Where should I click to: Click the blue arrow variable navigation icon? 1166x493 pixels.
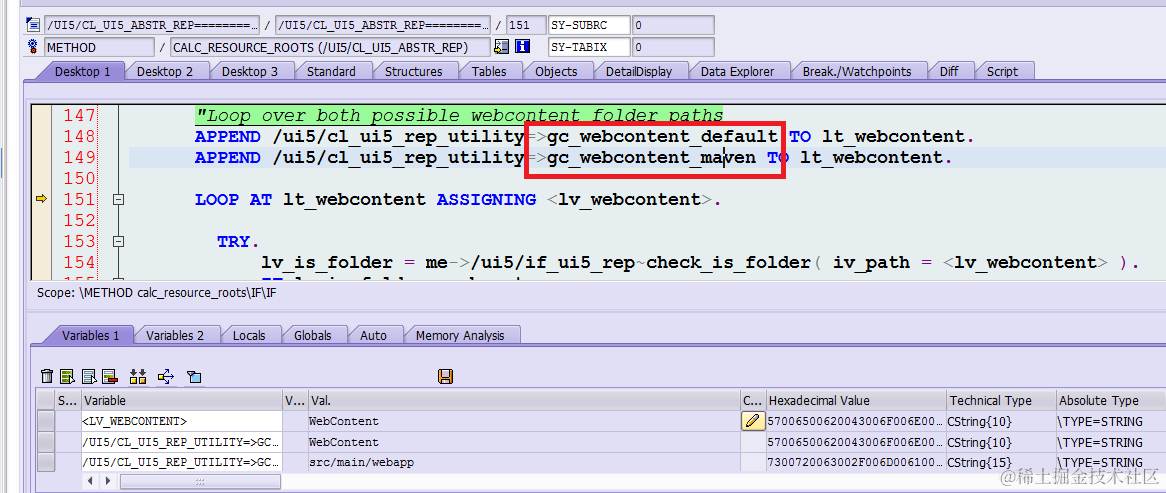(166, 376)
